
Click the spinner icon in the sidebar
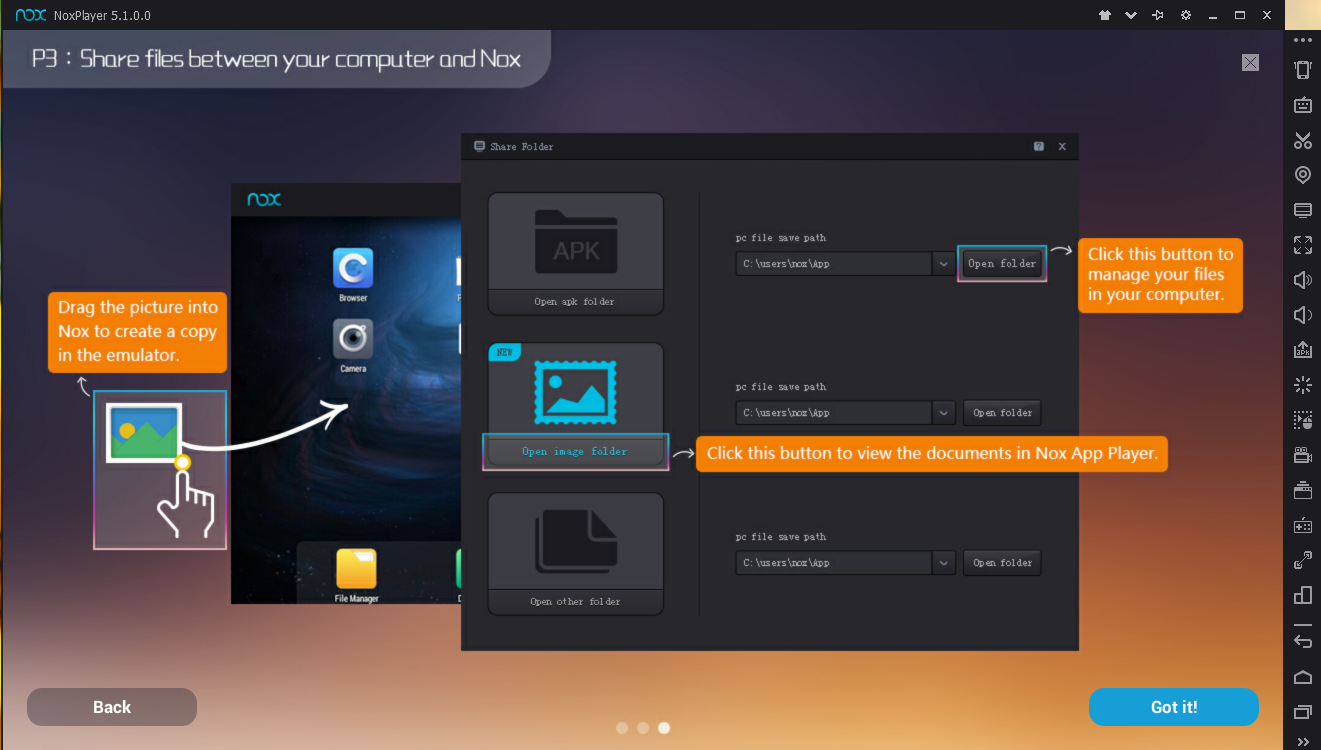pos(1303,385)
